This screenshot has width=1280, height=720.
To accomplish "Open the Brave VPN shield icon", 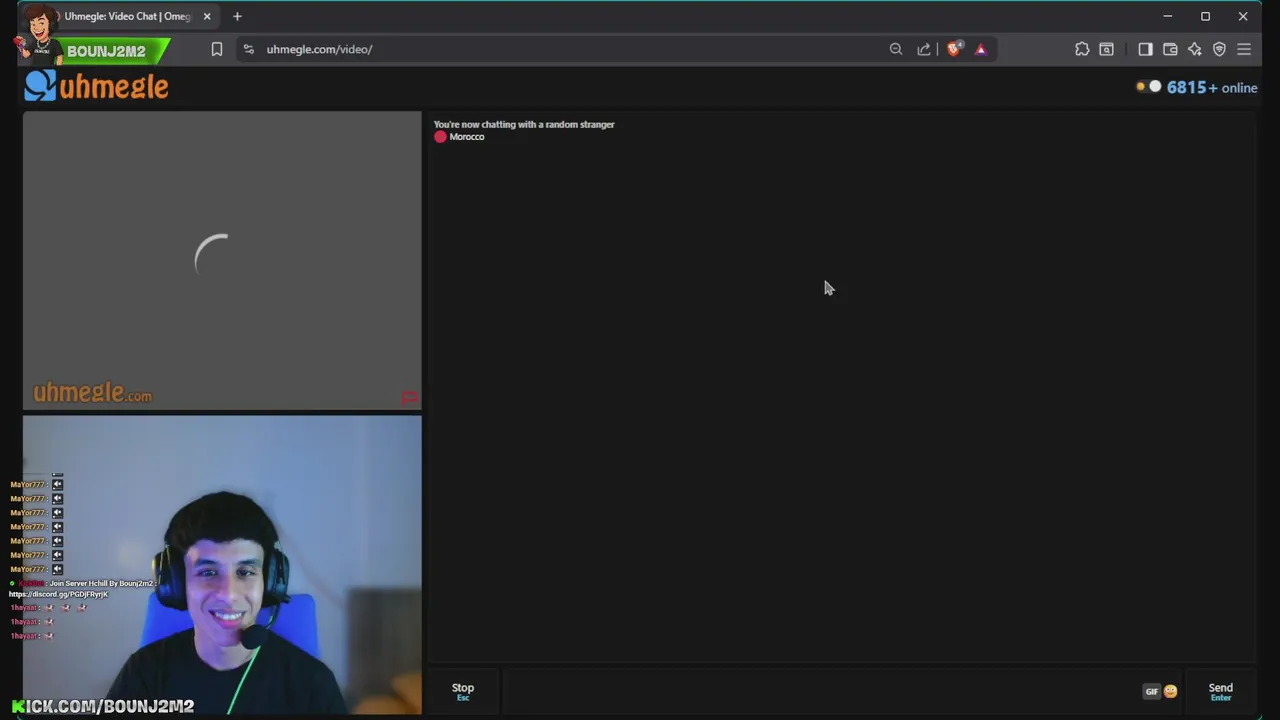I will pos(1219,49).
